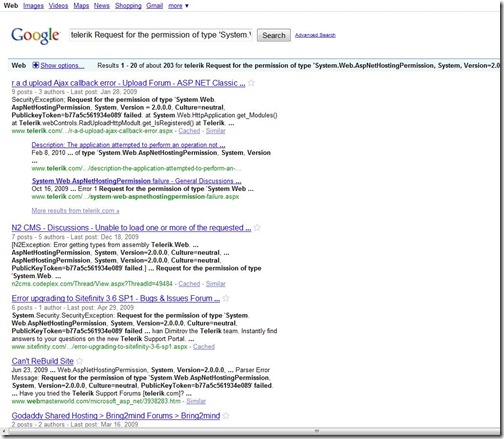504x439 pixels.
Task: Click green URL 'n2cms.codeplex.com/Thread/View.aspx'
Action: [x=92, y=284]
